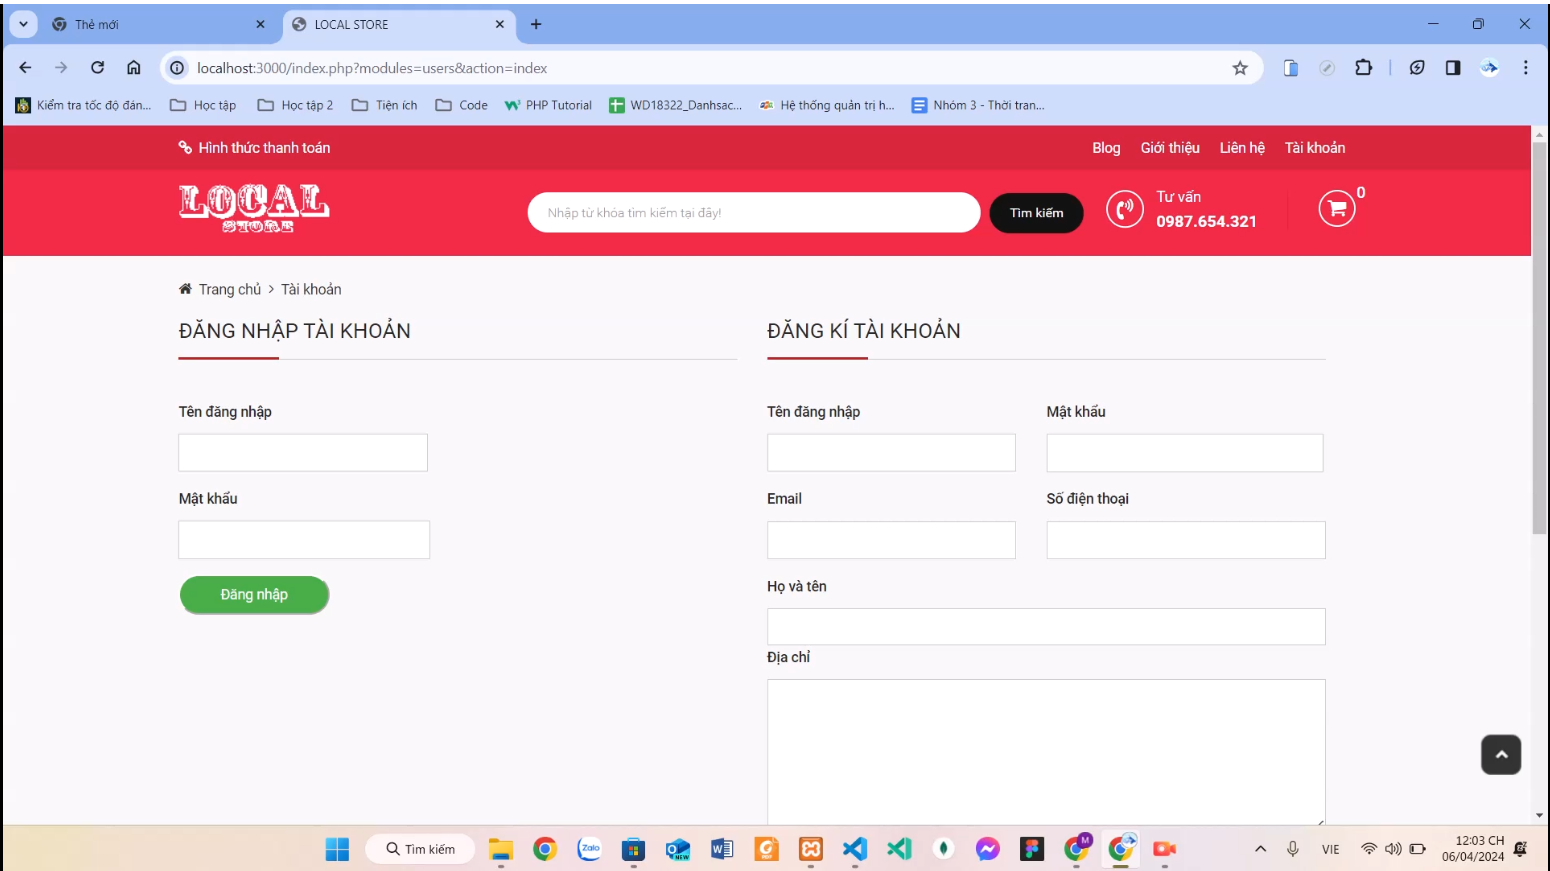Image resolution: width=1550 pixels, height=871 pixels.
Task: Open the Code bookmark folder
Action: point(462,105)
